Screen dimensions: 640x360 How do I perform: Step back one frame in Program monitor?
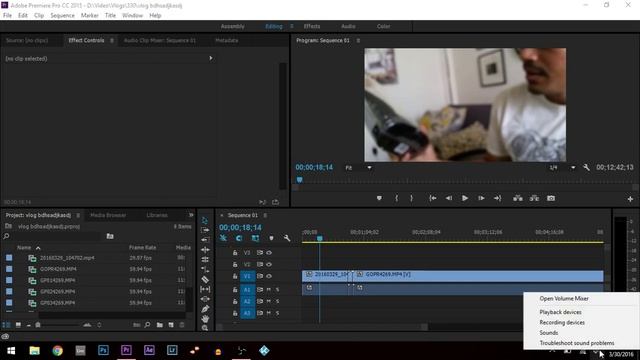449,198
